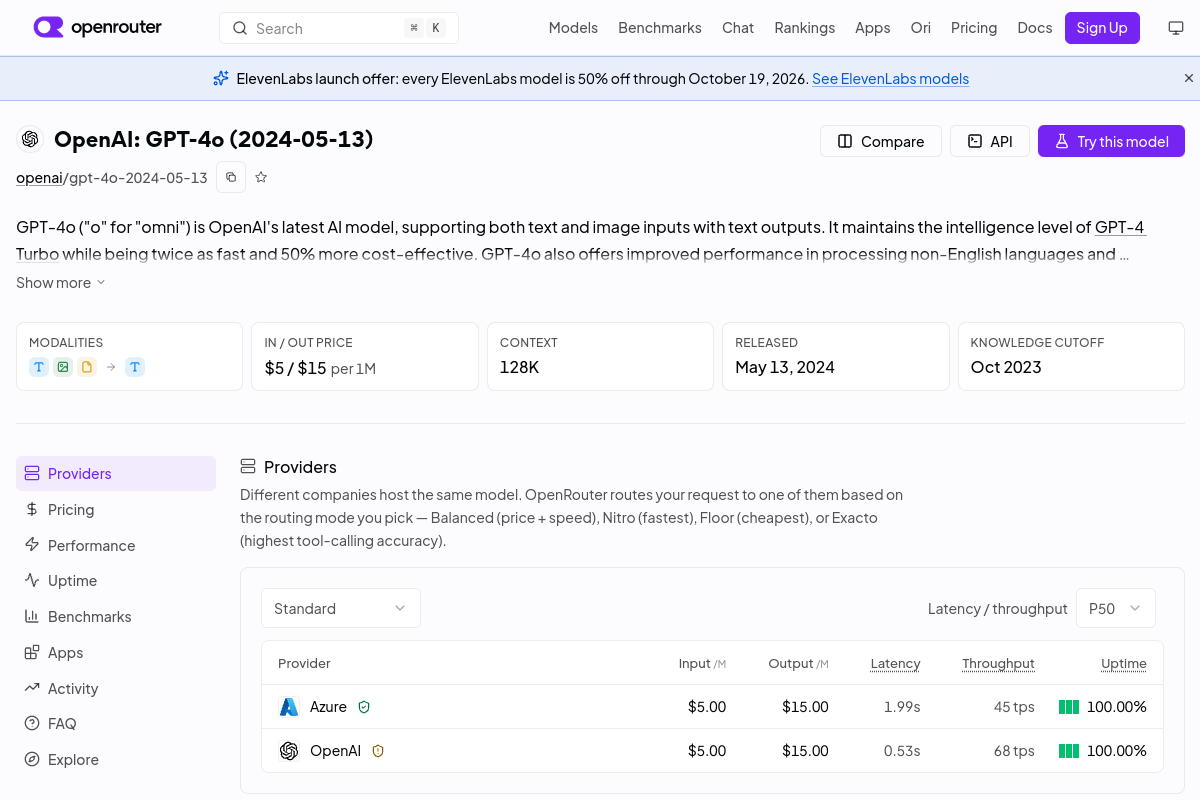Select Activity in the sidebar
This screenshot has height=800, width=1200.
click(x=116, y=689)
